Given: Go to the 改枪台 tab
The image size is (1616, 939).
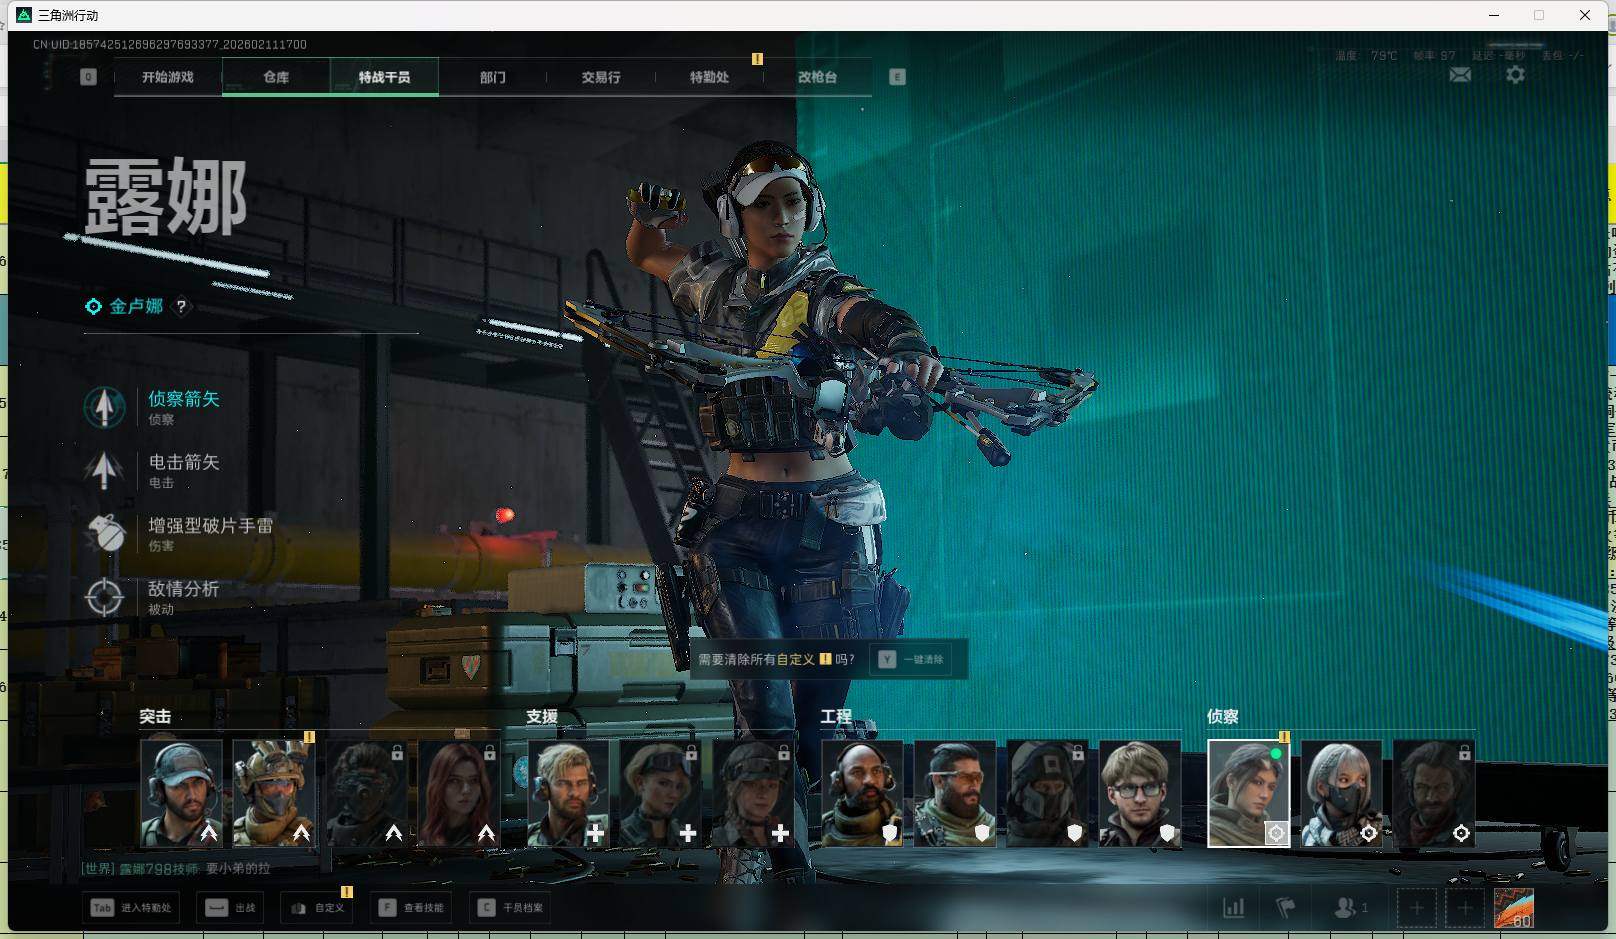Looking at the screenshot, I should (817, 77).
